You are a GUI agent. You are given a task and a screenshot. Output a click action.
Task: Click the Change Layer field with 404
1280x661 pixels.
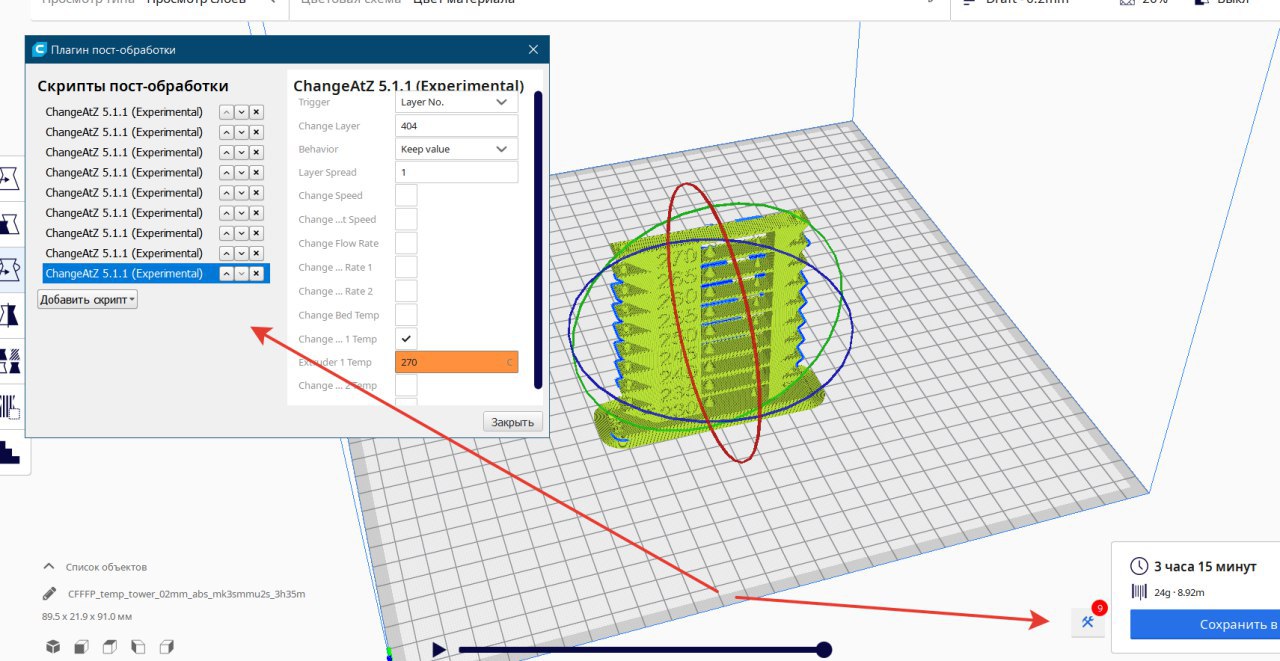coord(457,126)
